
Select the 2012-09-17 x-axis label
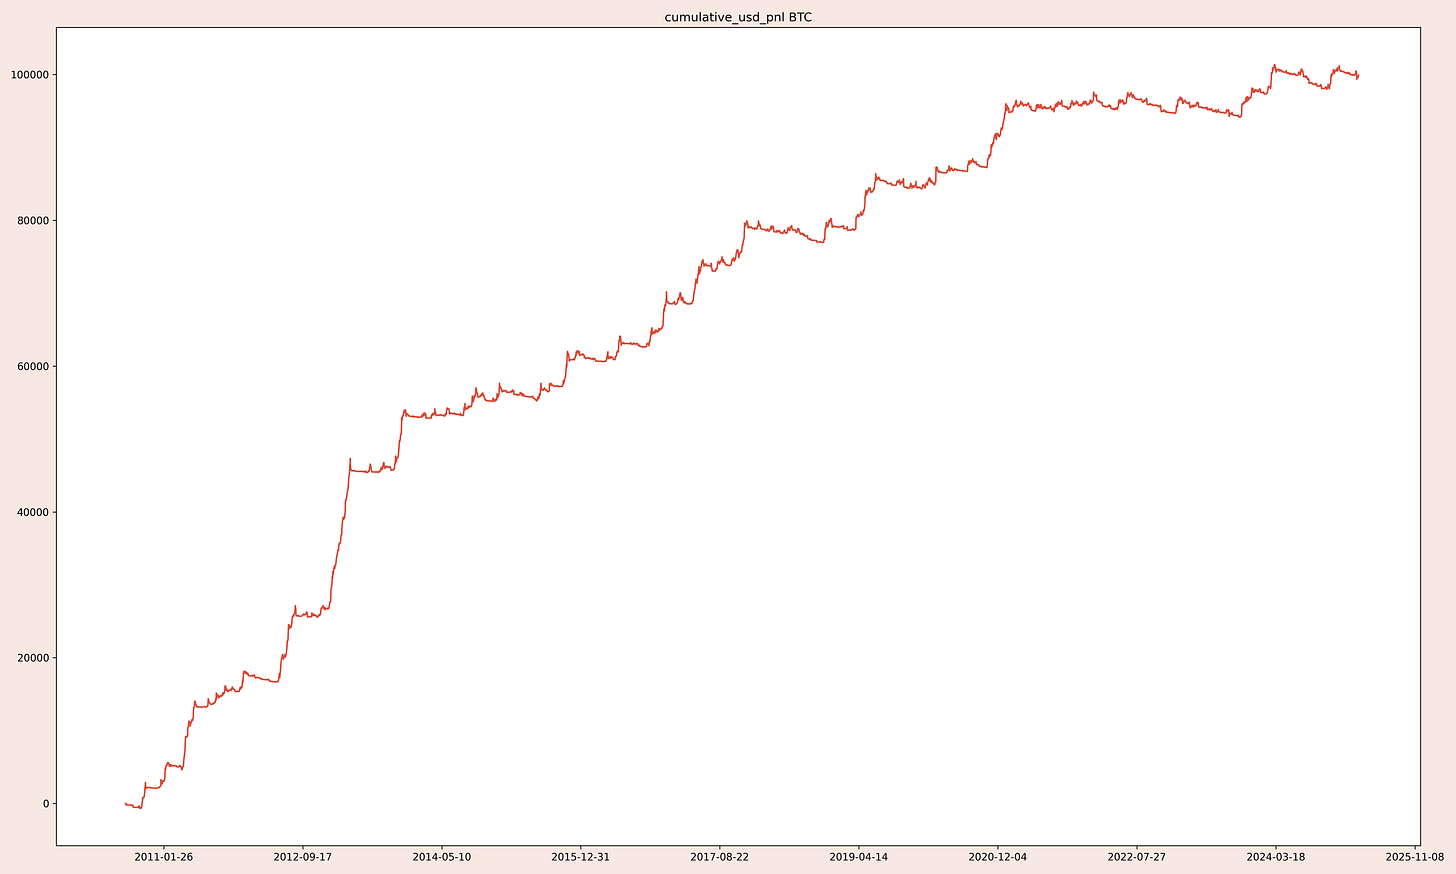point(303,857)
